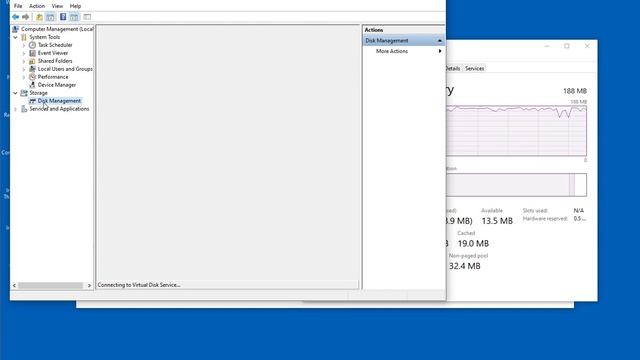Click the Performance icon in tree
Screen dimensions: 640x360
tap(32, 77)
